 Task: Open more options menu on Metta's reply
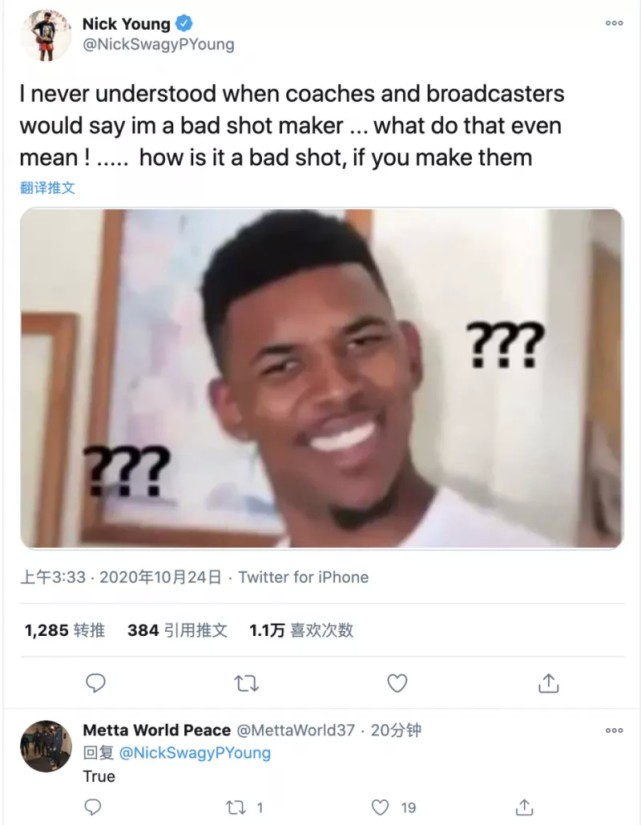click(x=614, y=731)
